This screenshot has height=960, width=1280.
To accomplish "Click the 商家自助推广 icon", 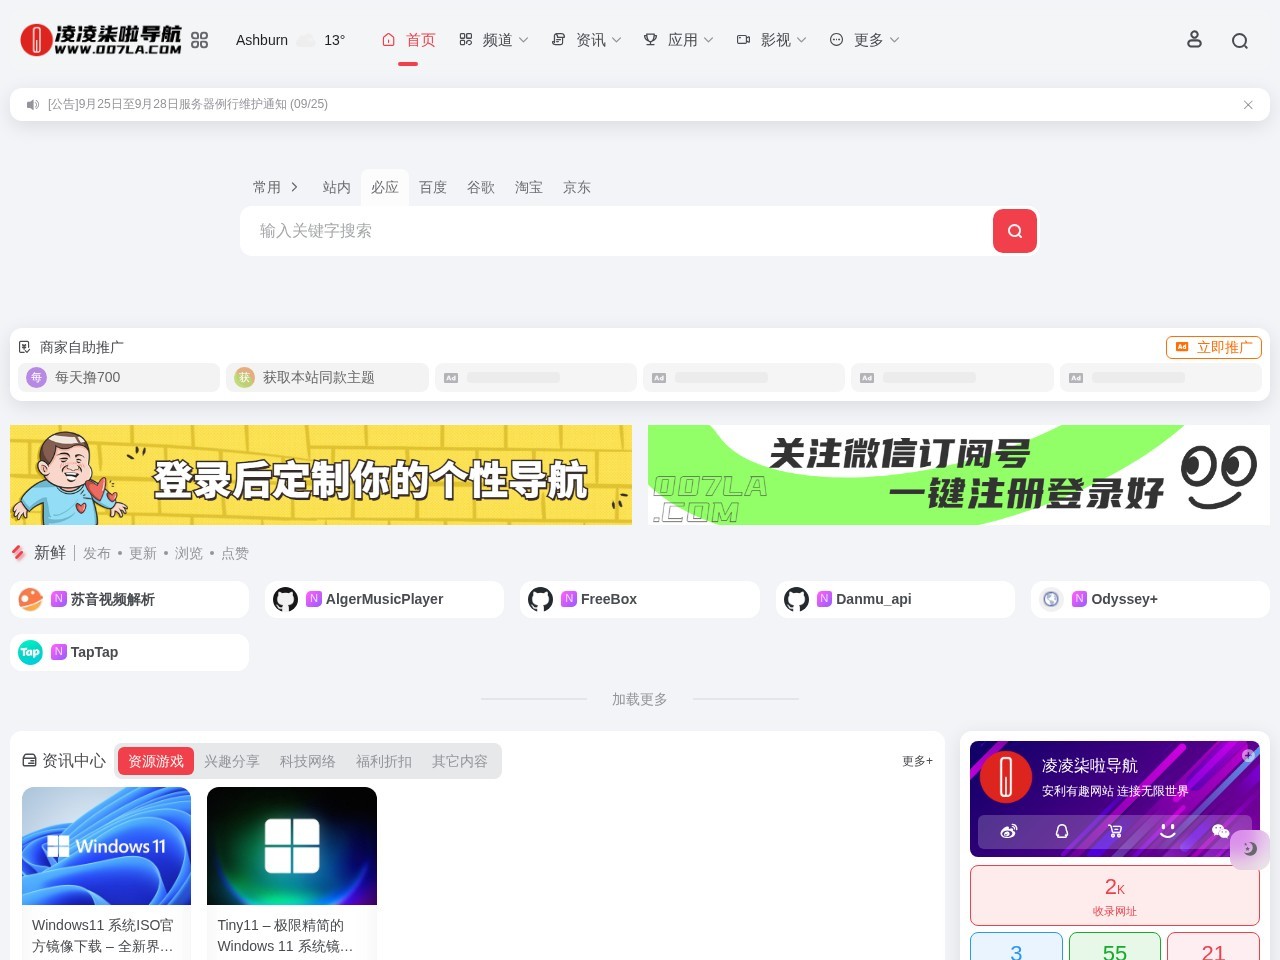I will click(x=25, y=347).
